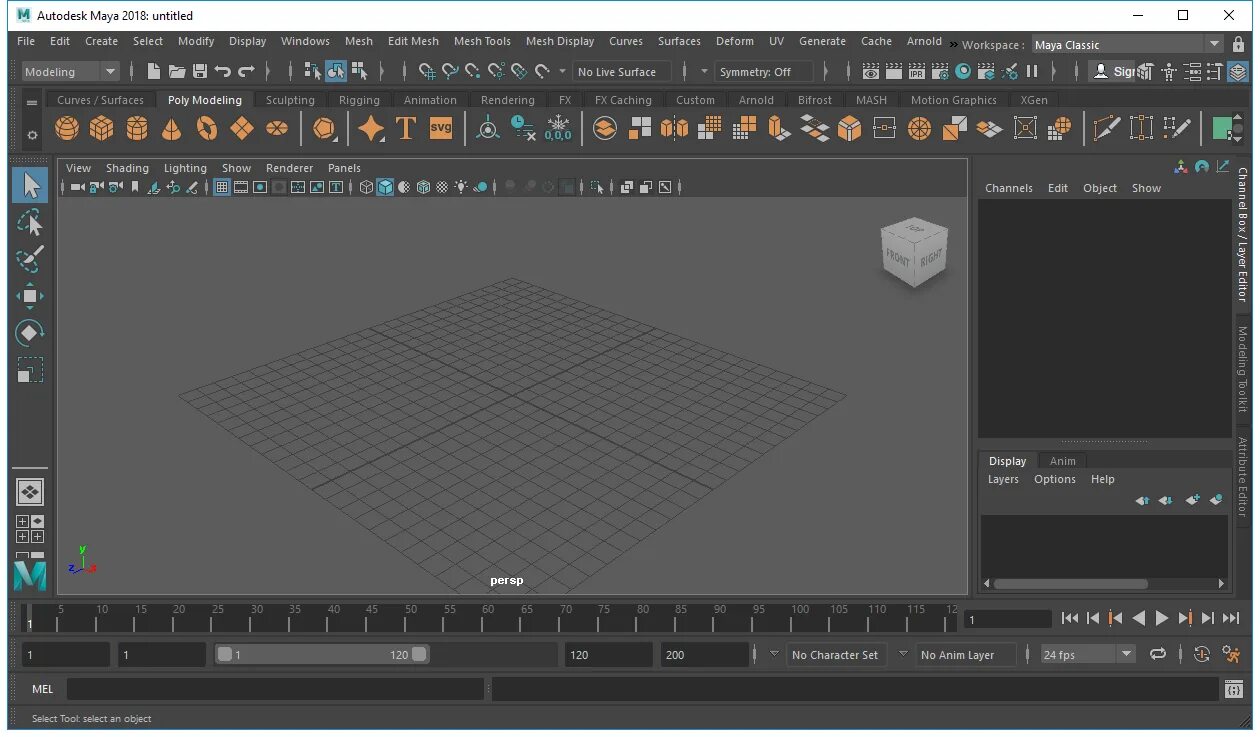
Task: Open the Attribute Editor side tab
Action: coord(1243,477)
